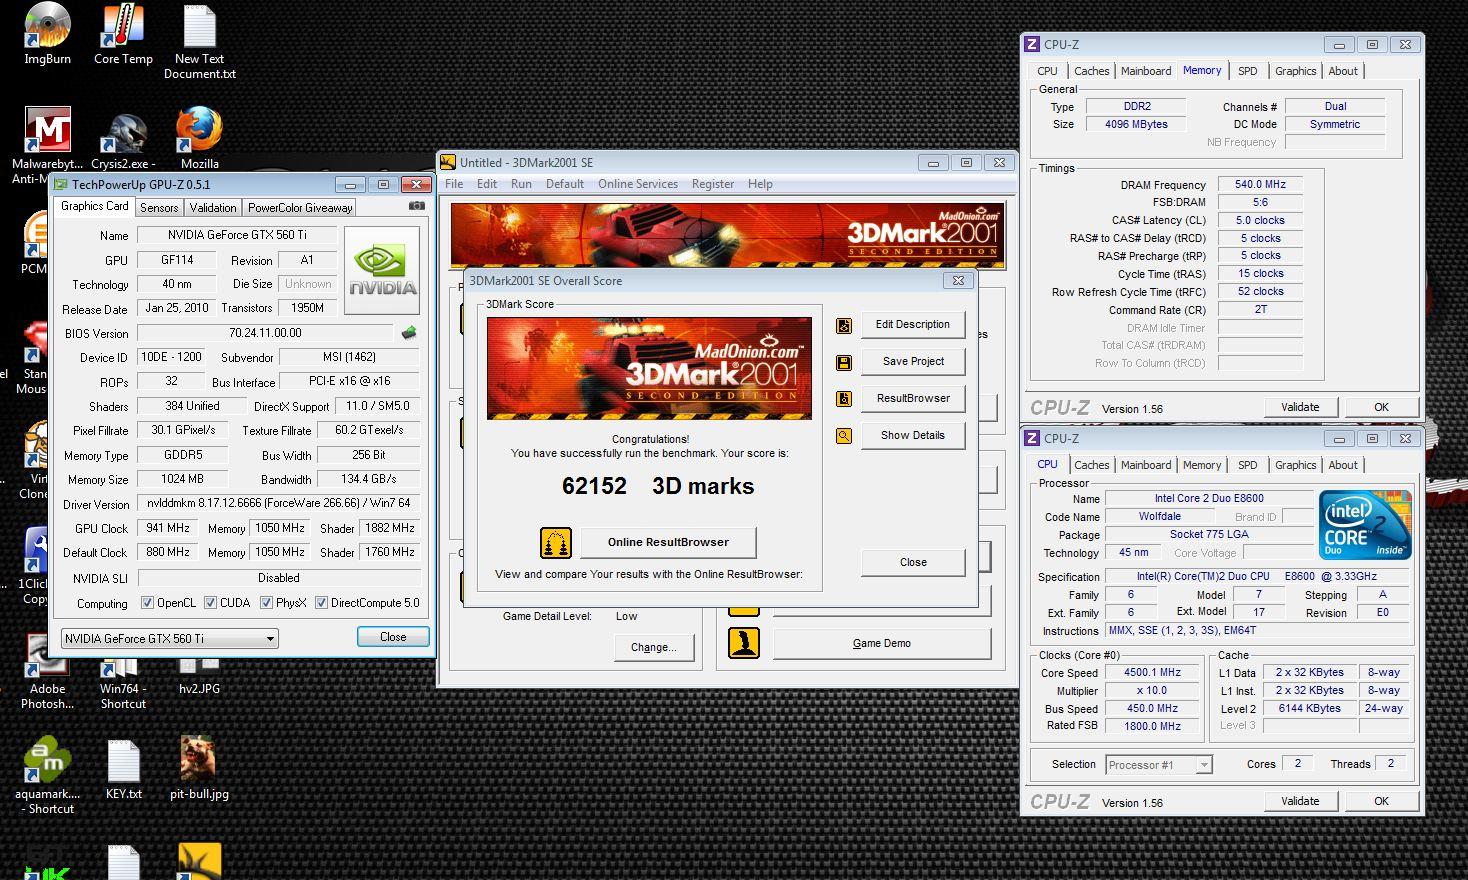Viewport: 1468px width, 880px height.
Task: Click the Game Demo button
Action: pos(882,644)
